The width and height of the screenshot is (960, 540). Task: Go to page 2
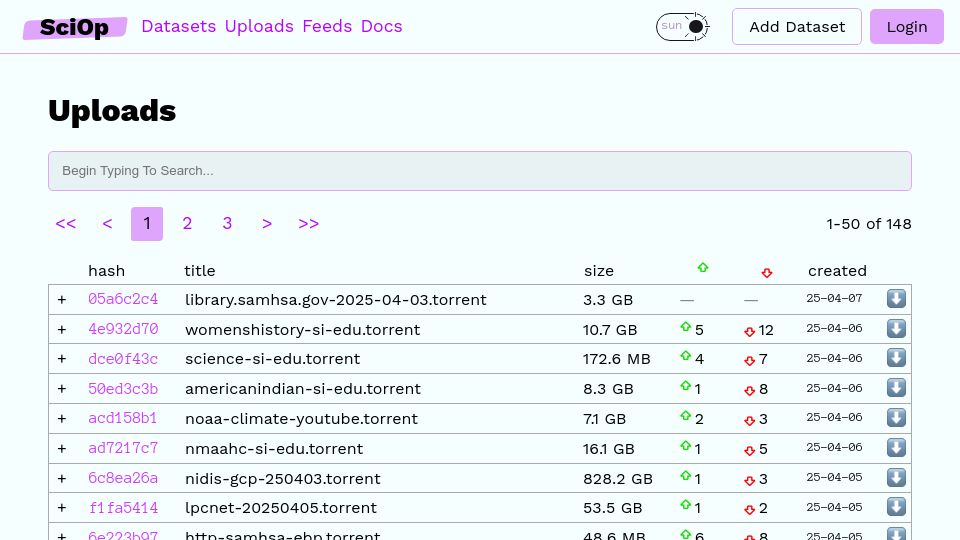pos(187,223)
